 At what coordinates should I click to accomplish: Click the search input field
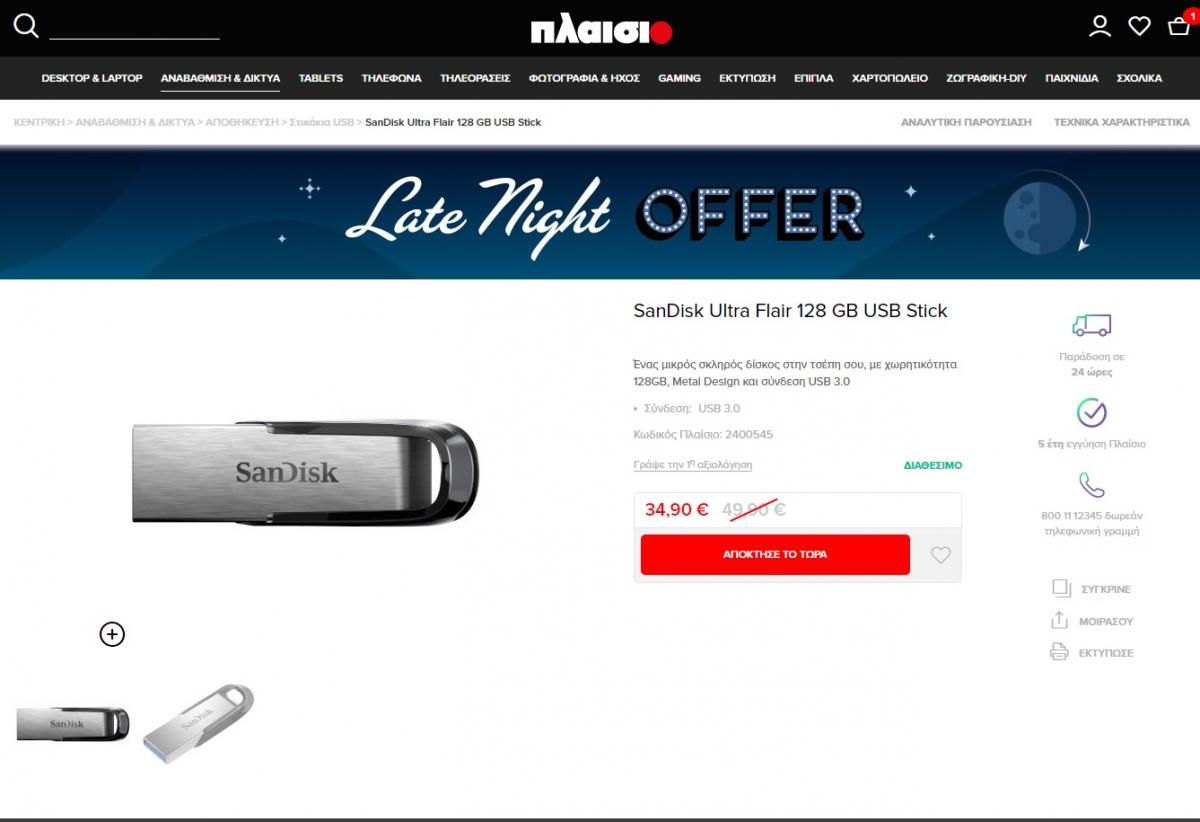134,27
